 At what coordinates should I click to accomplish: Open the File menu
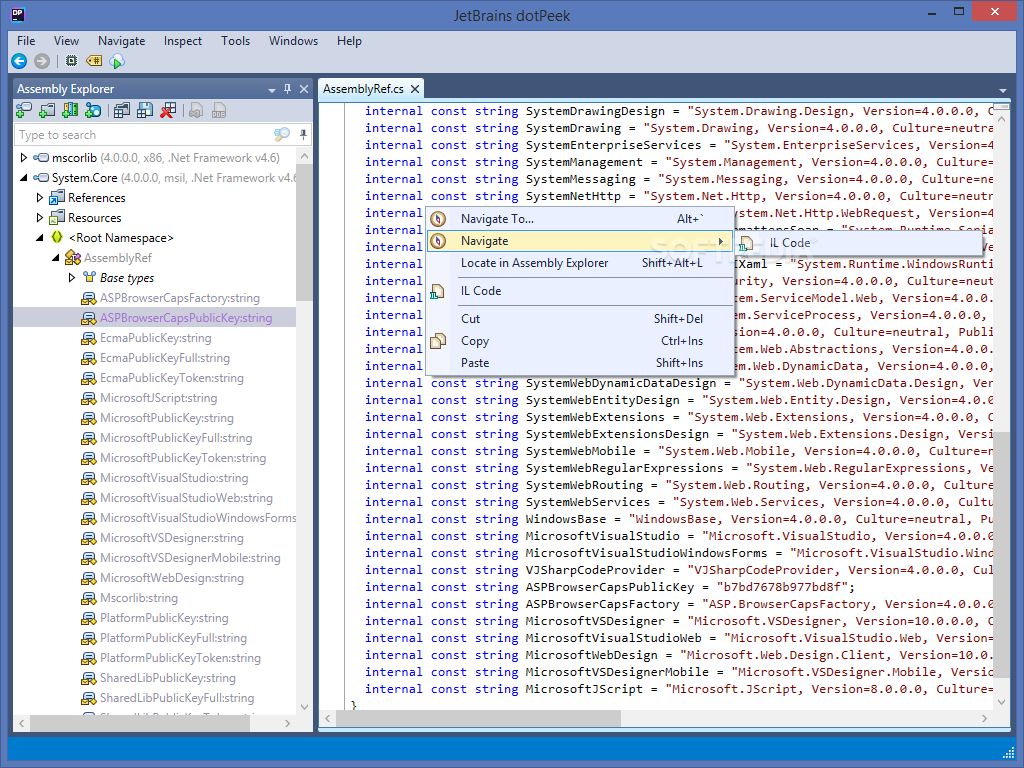(26, 40)
